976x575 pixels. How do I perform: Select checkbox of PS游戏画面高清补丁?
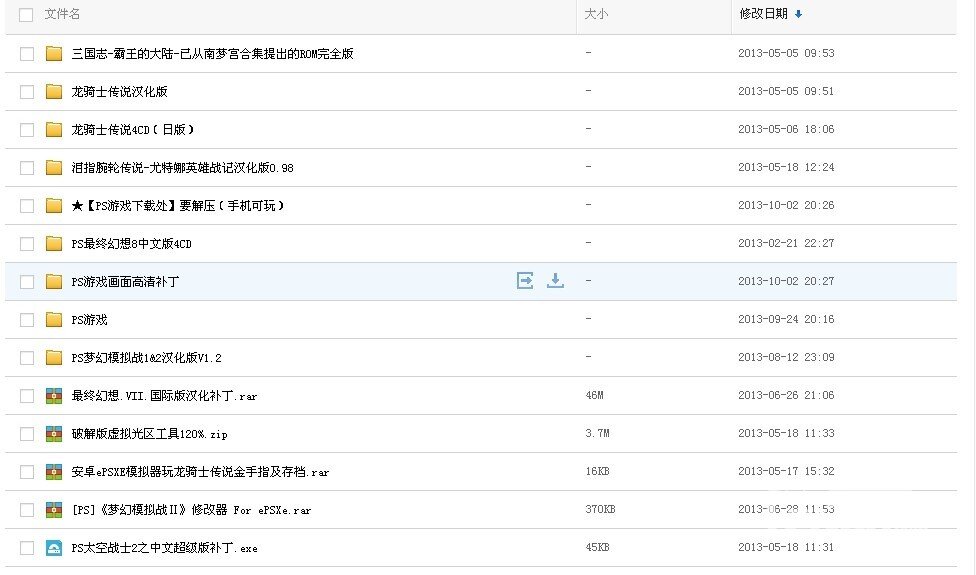[x=27, y=282]
